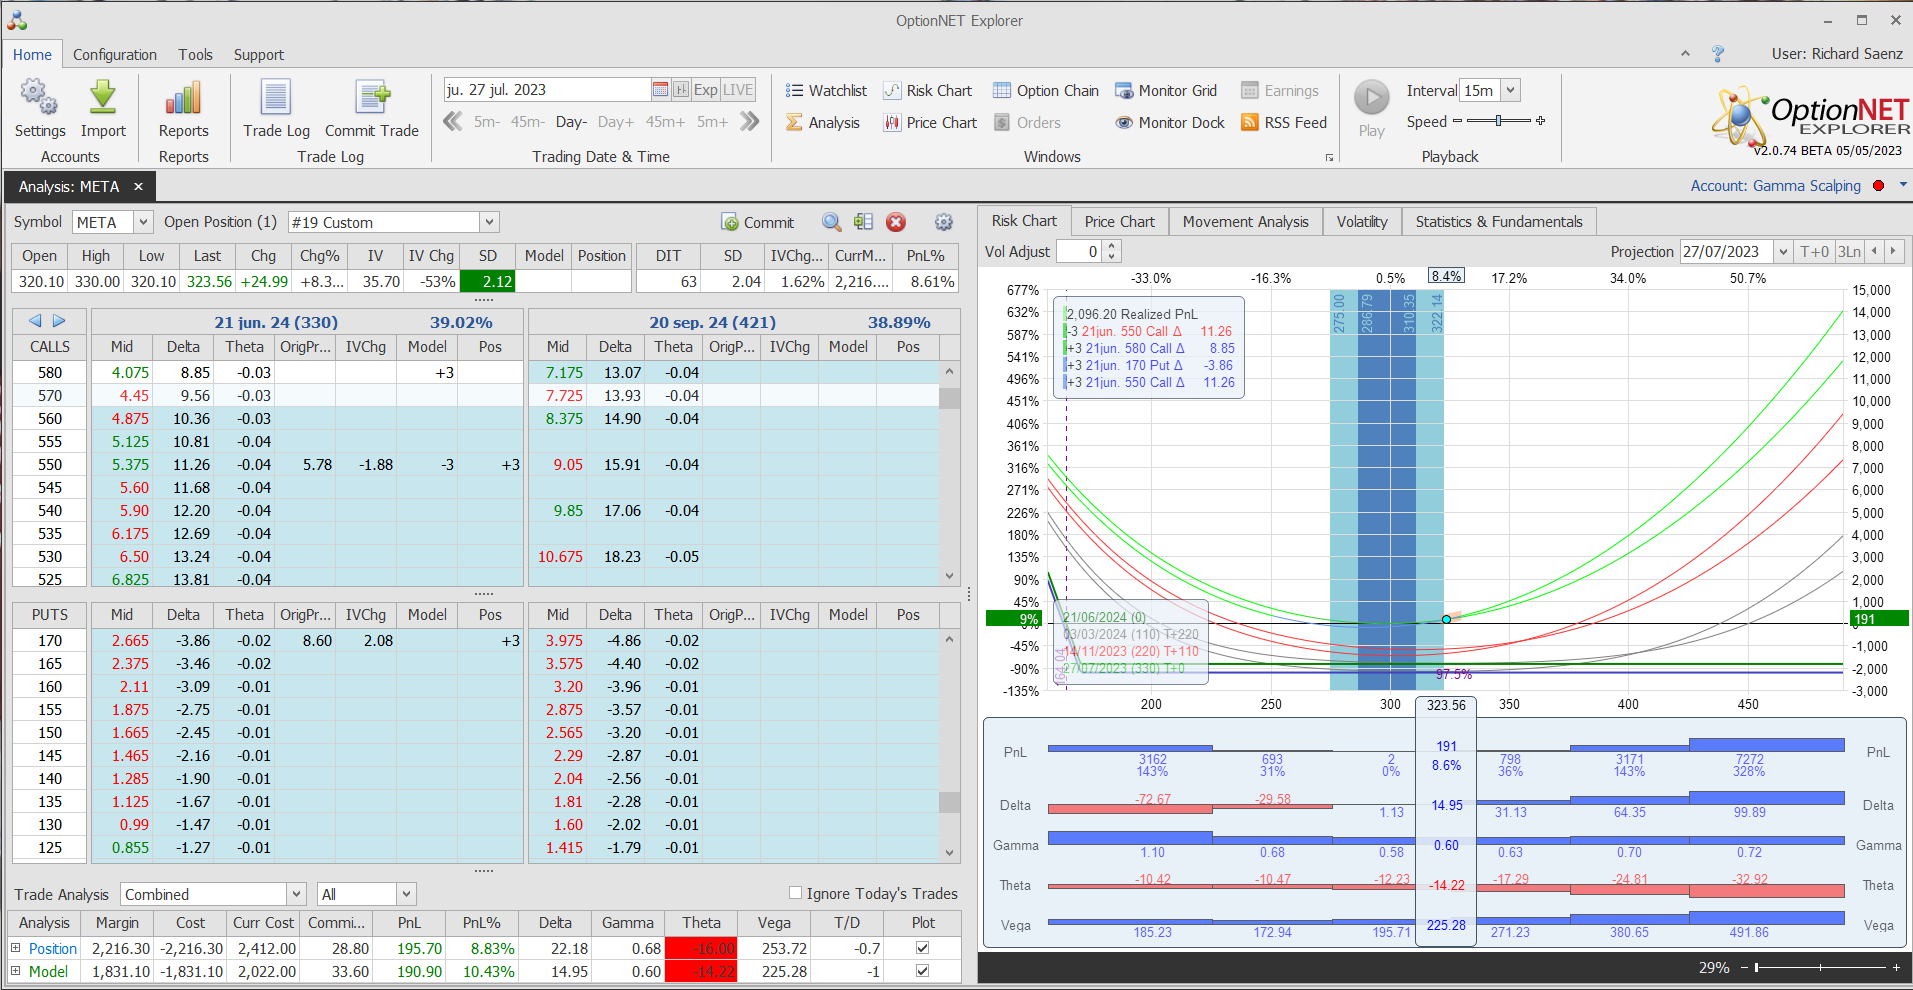Click the Commit Trade icon

point(372,98)
